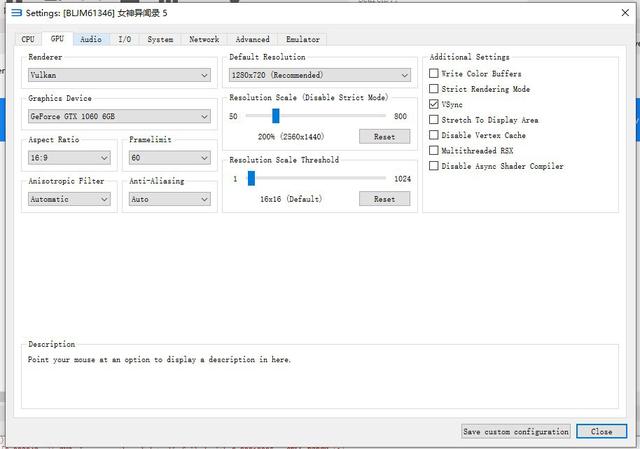Enable Write Color Buffers checkbox
640x449 pixels.
pyautogui.click(x=433, y=74)
